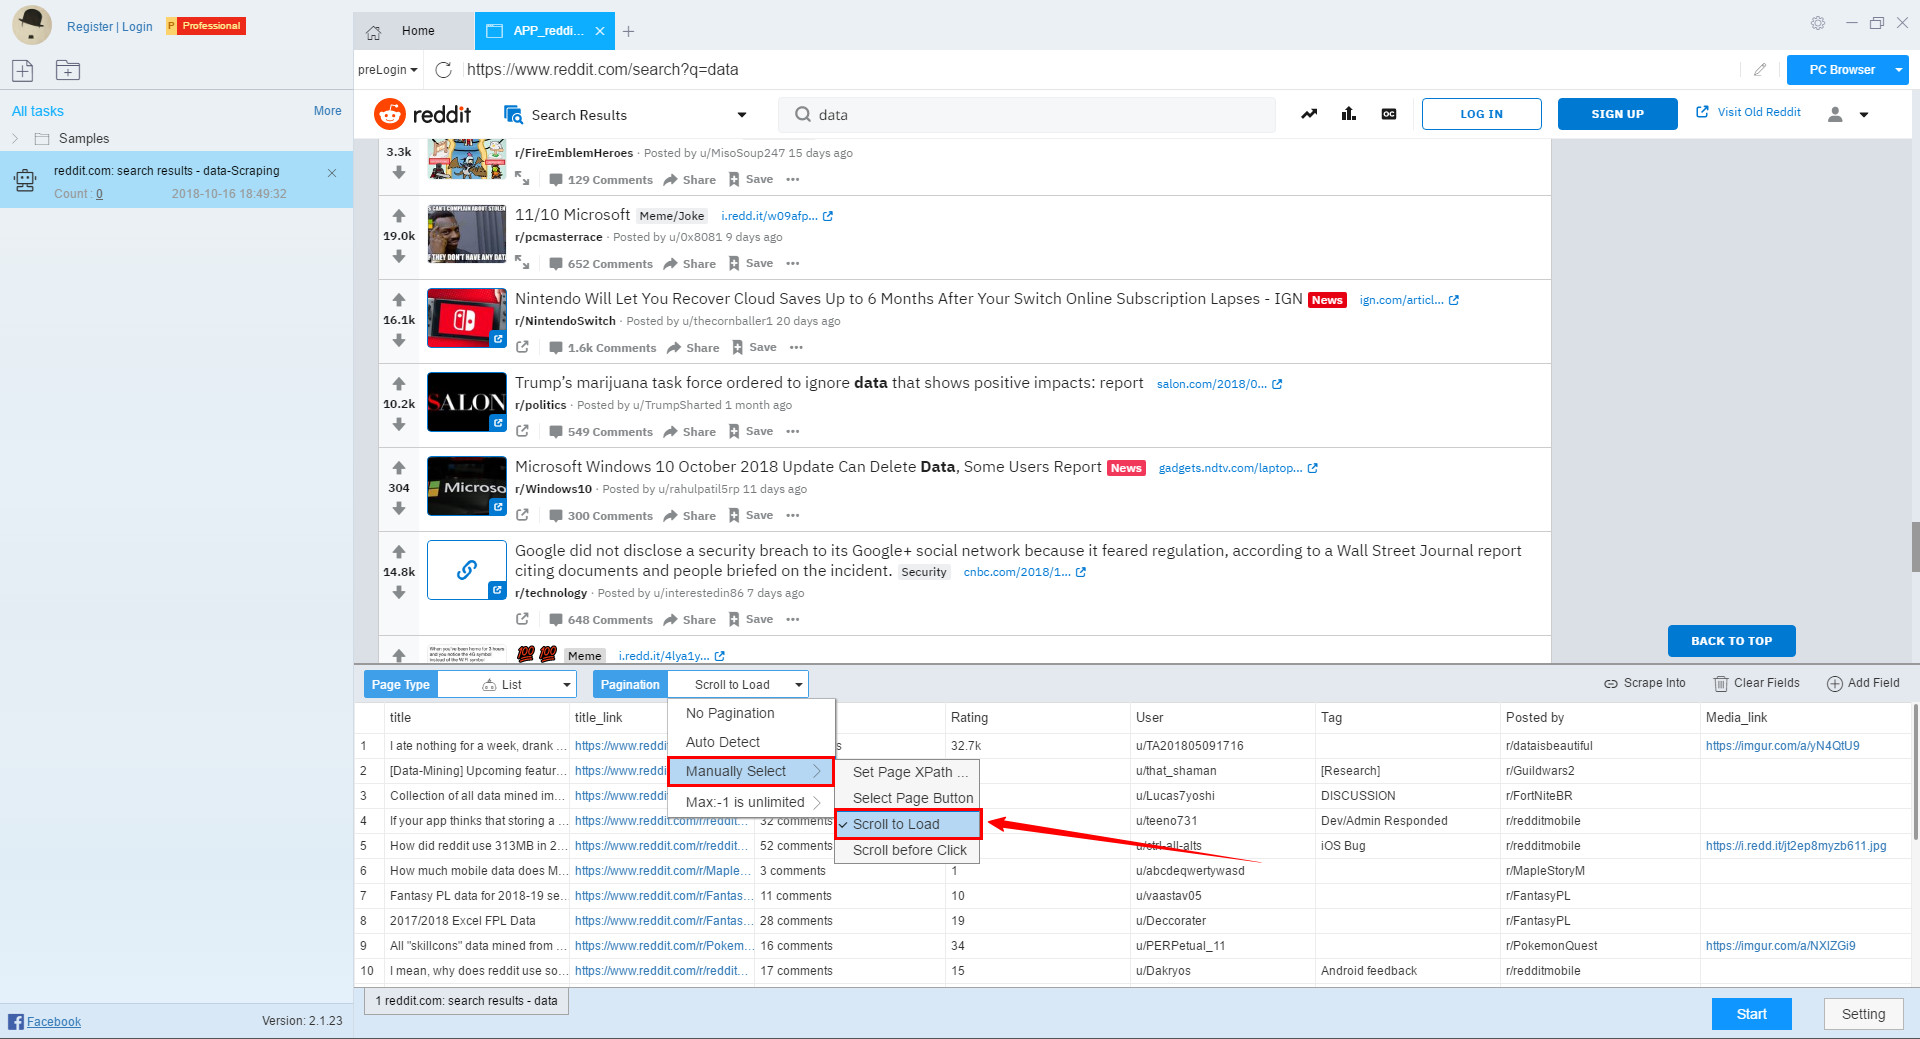Image resolution: width=1920 pixels, height=1039 pixels.
Task: Click the pencil edit icon next to URL
Action: click(1760, 69)
